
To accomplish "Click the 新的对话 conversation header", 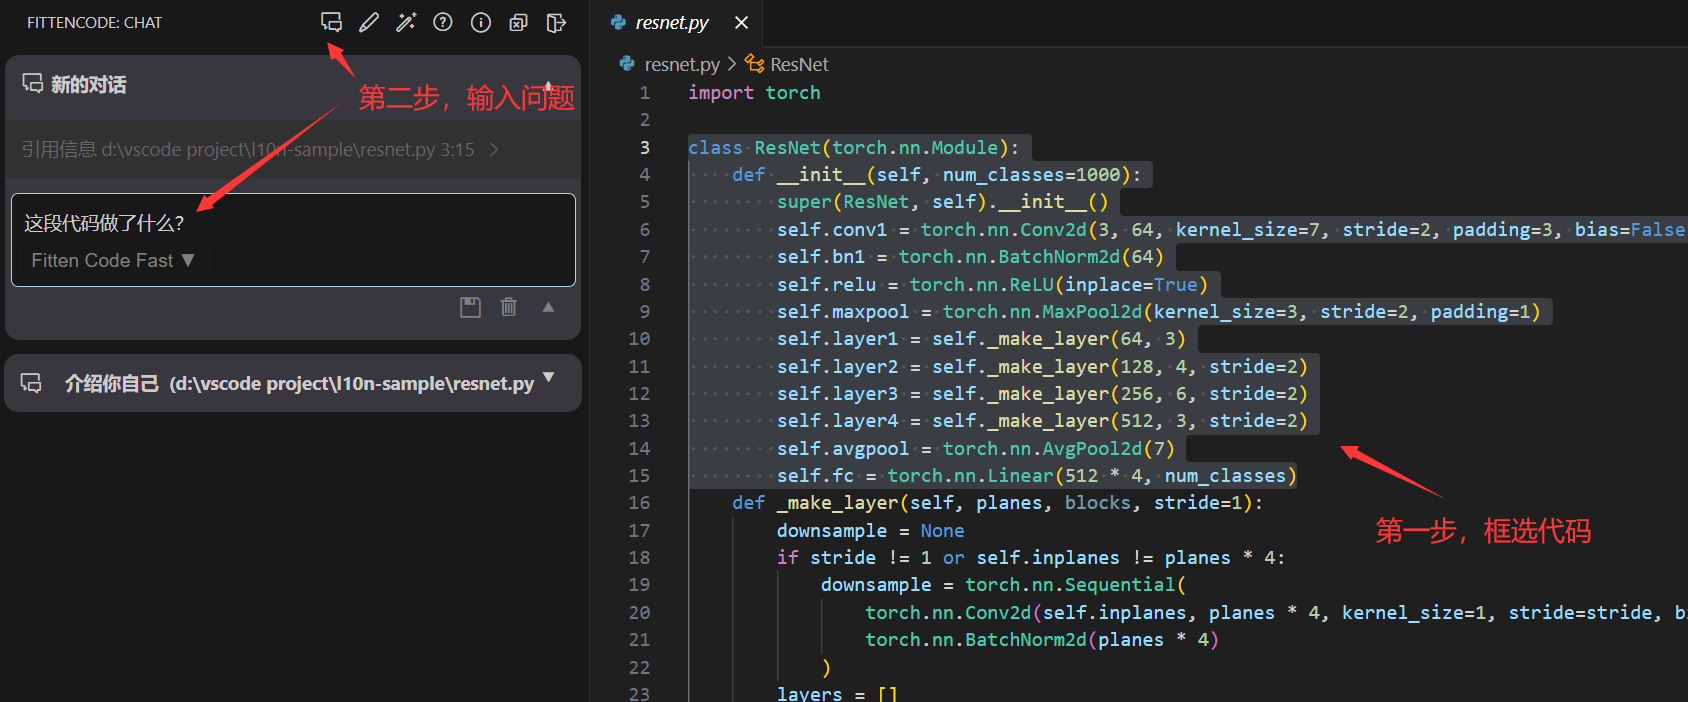I will click(88, 85).
